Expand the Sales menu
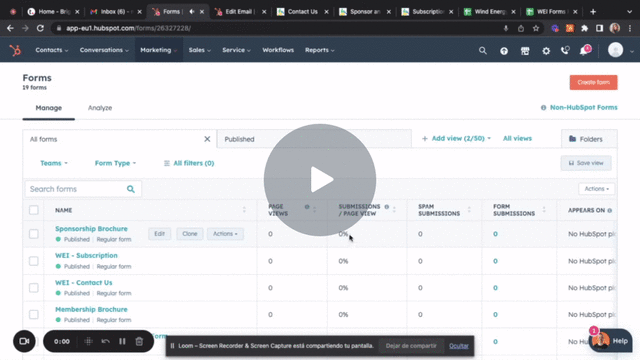This screenshot has width=640, height=360. coord(200,50)
